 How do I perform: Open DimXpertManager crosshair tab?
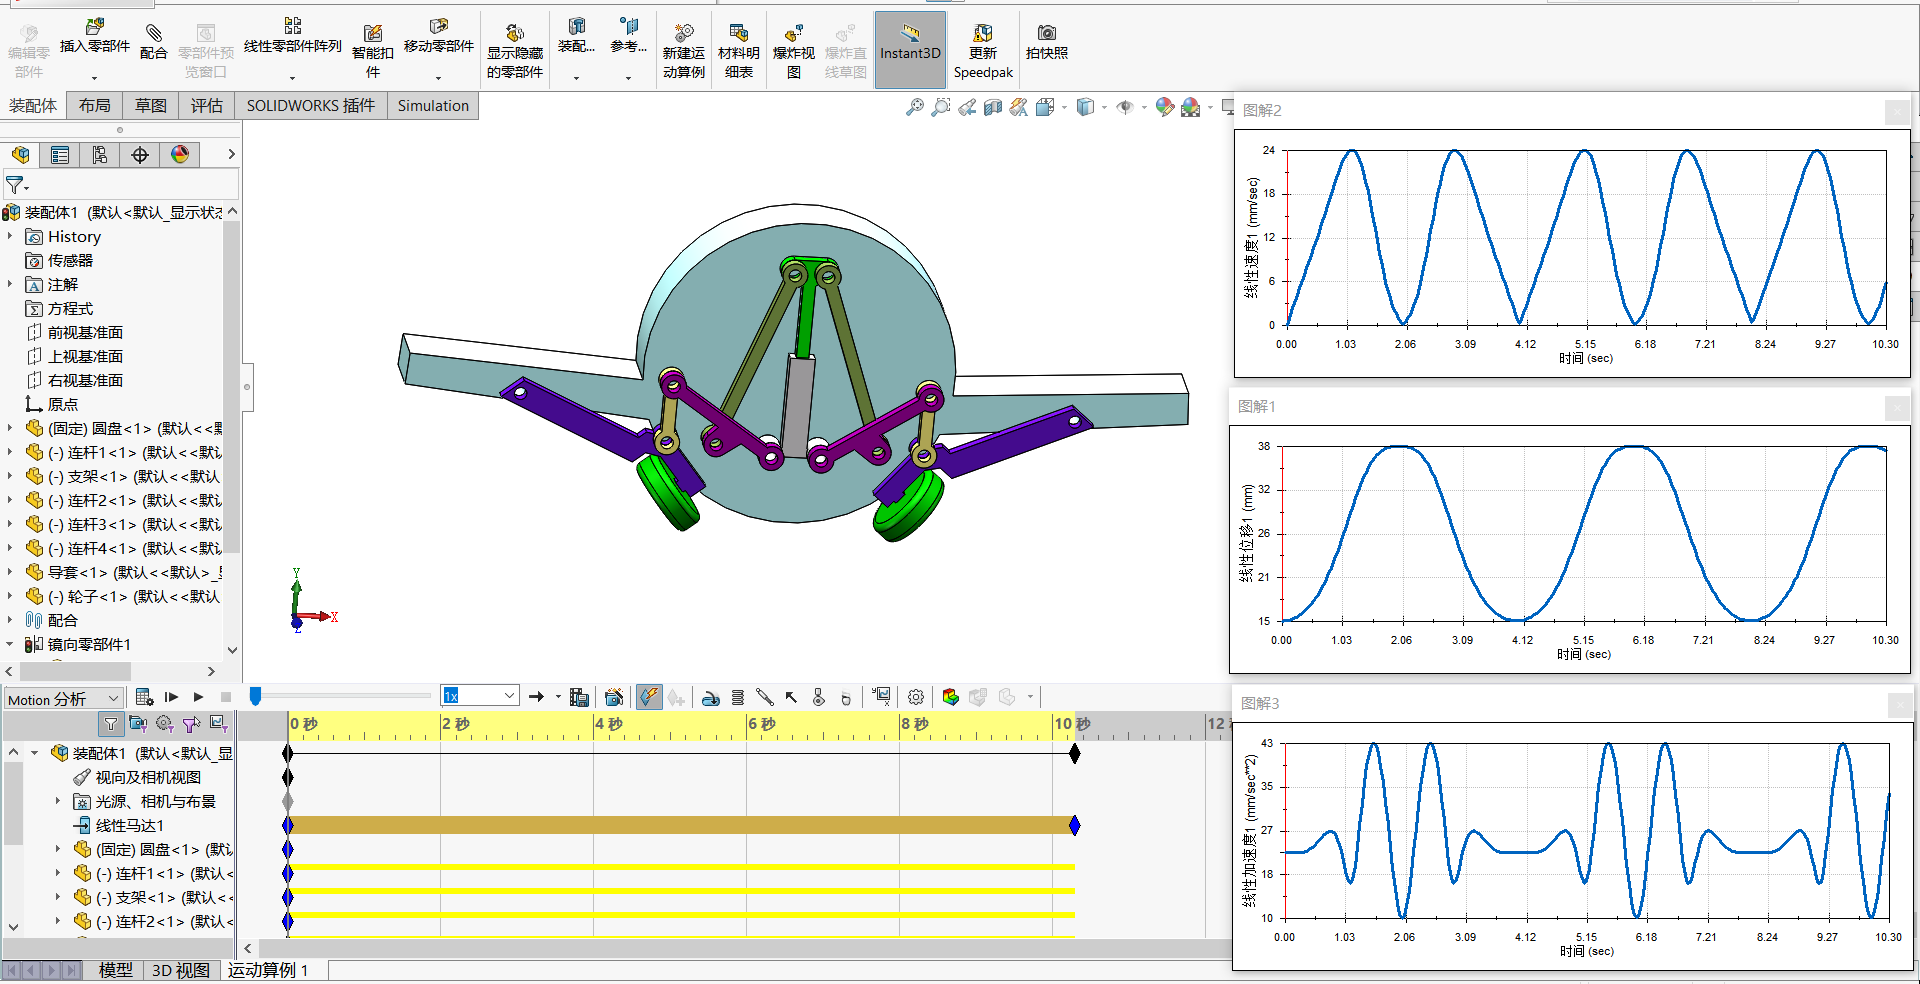pos(140,155)
